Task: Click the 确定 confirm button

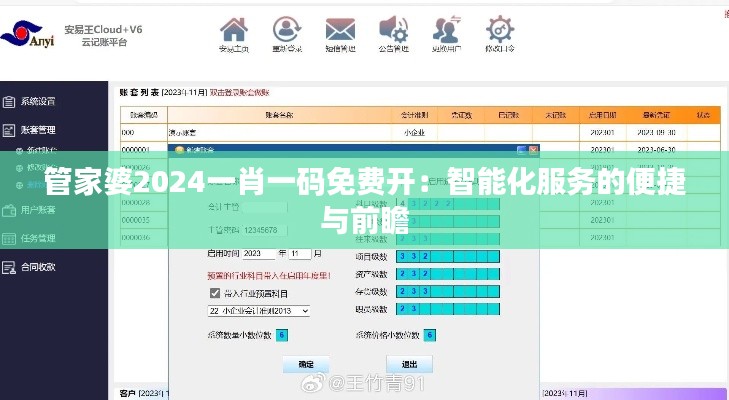Action: (x=306, y=364)
